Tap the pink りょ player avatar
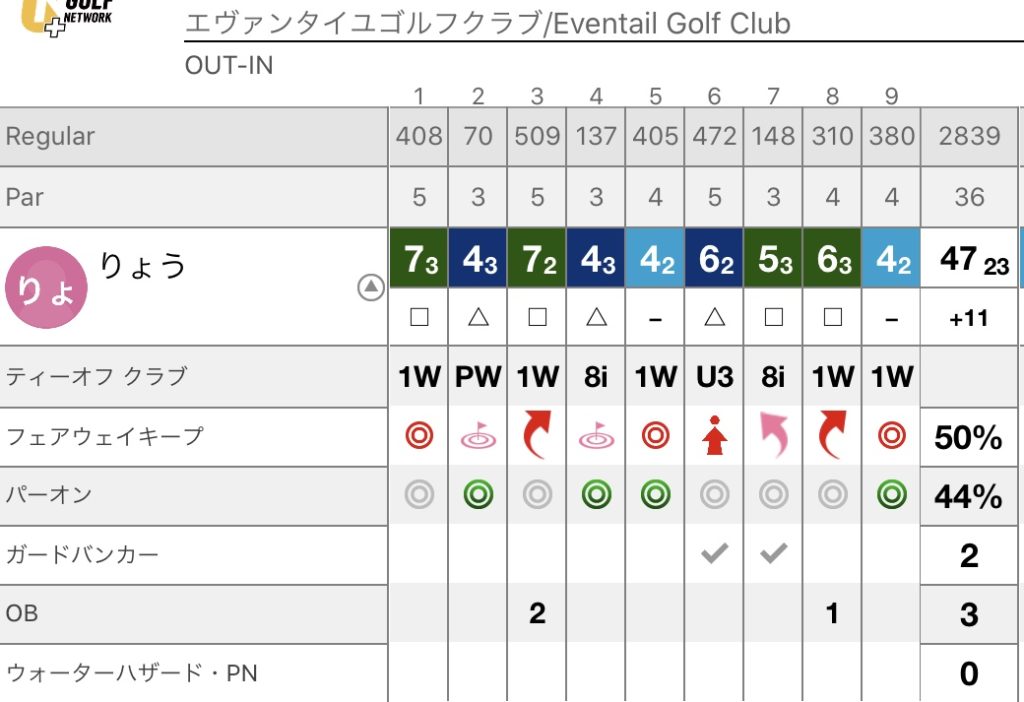The height and width of the screenshot is (702, 1024). [46, 287]
